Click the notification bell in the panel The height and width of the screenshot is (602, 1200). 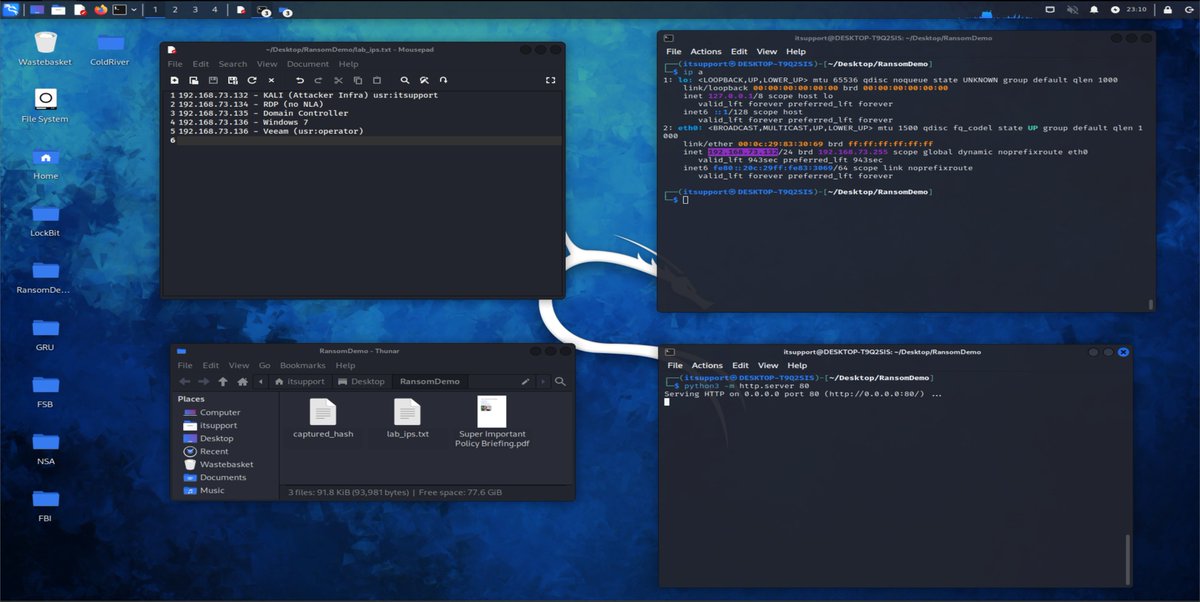click(1093, 10)
